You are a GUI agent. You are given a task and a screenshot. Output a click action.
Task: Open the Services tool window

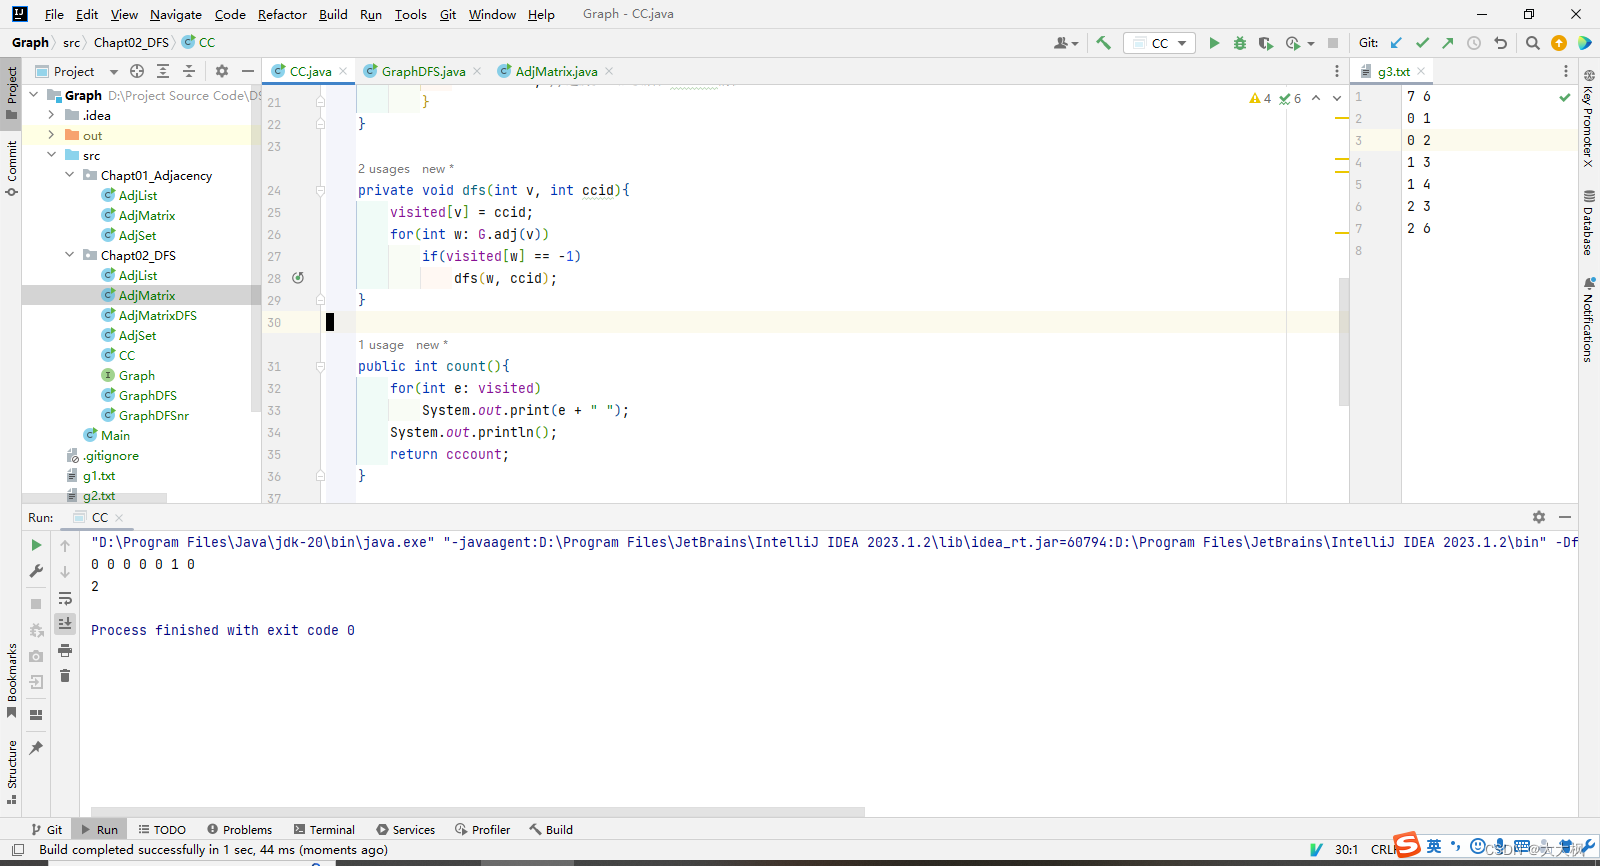click(x=405, y=830)
